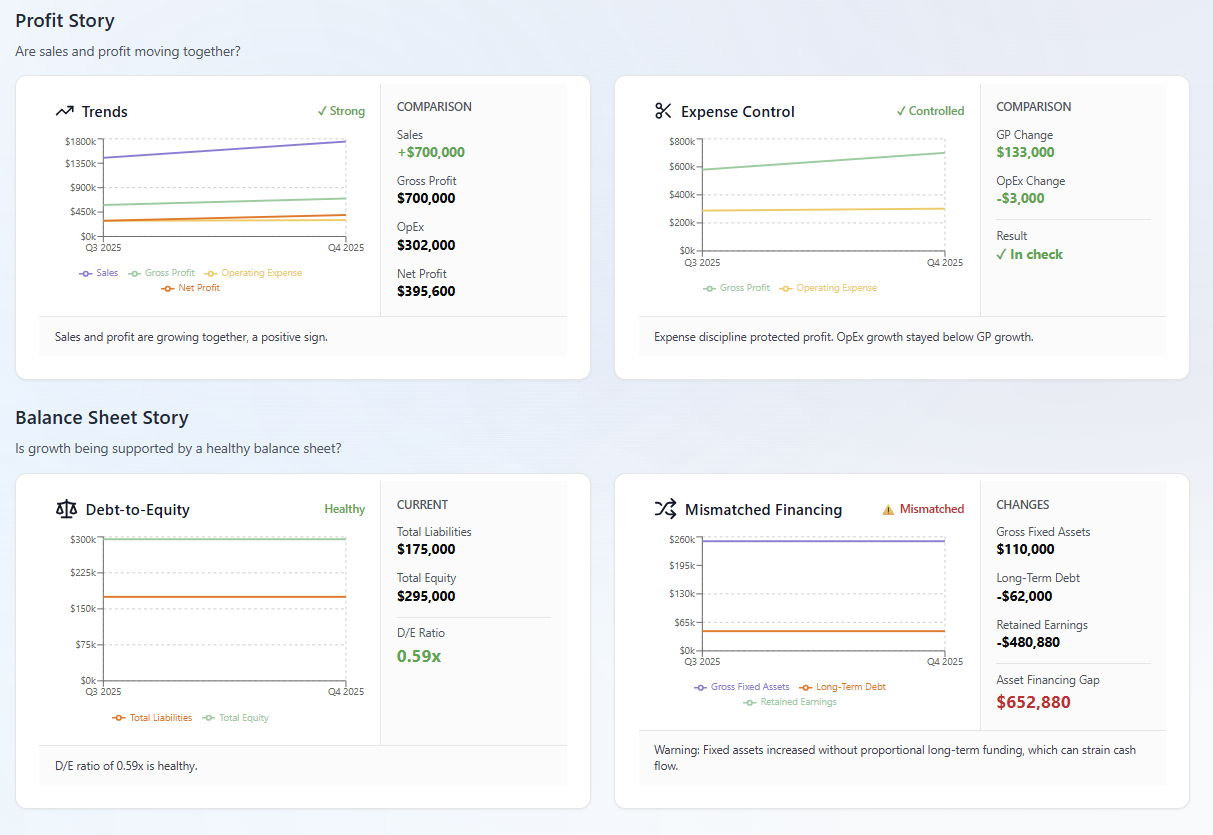Image resolution: width=1213 pixels, height=835 pixels.
Task: Click the Total Equity value $295,000
Action: pyautogui.click(x=426, y=596)
